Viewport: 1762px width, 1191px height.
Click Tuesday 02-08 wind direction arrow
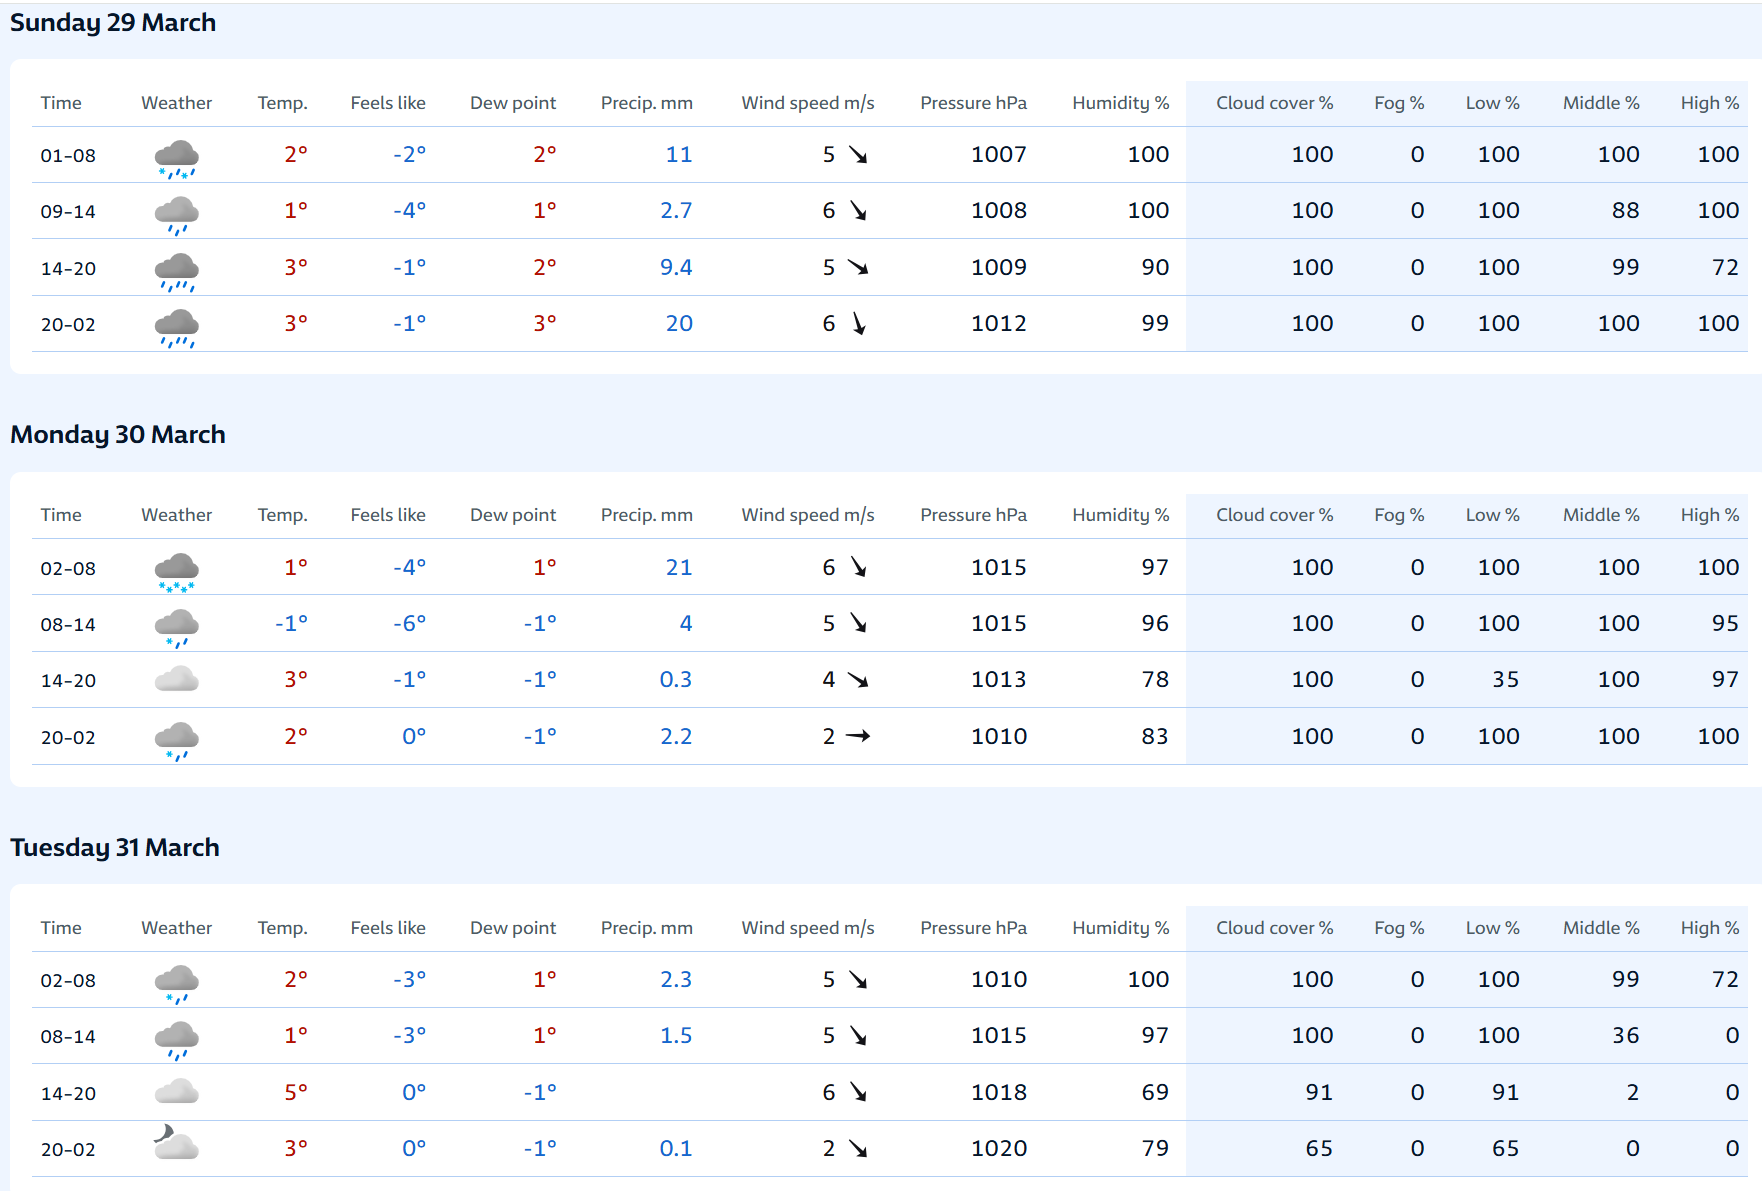(858, 980)
